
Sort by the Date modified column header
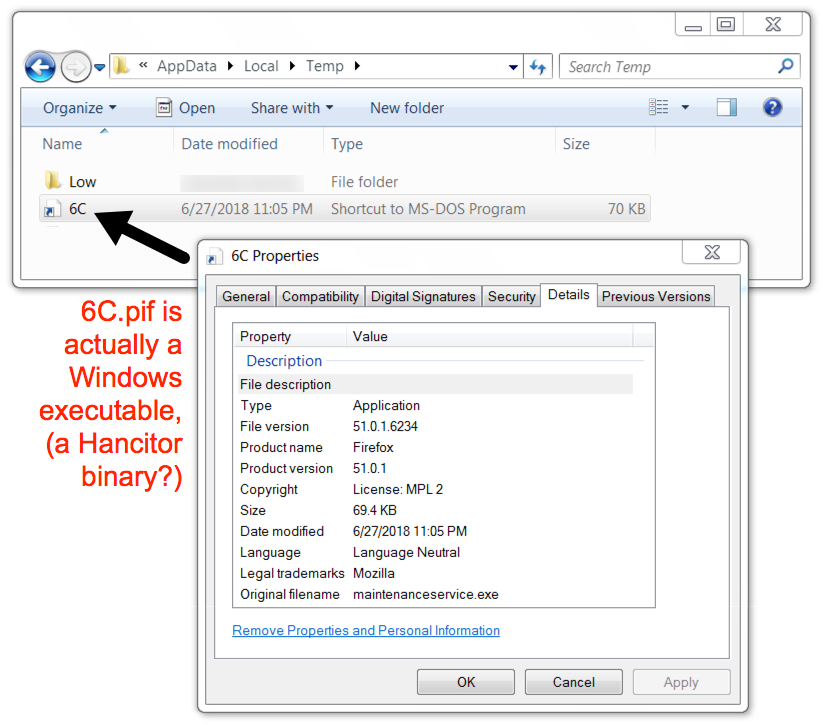click(x=229, y=144)
